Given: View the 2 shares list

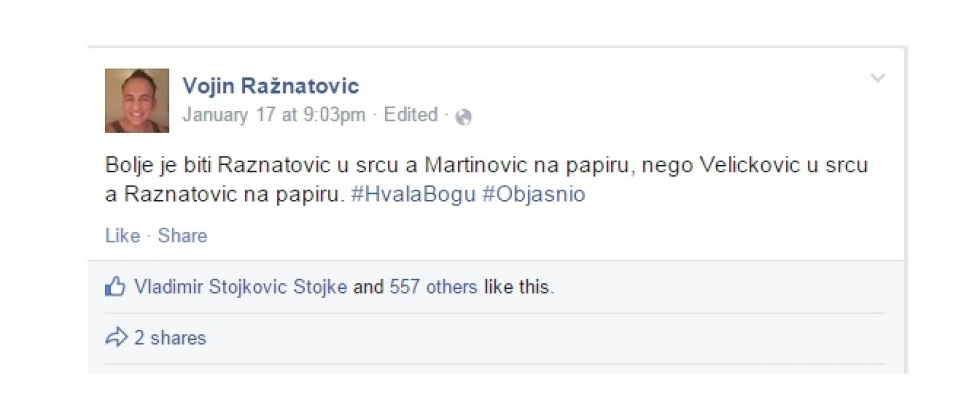Looking at the screenshot, I should [169, 338].
